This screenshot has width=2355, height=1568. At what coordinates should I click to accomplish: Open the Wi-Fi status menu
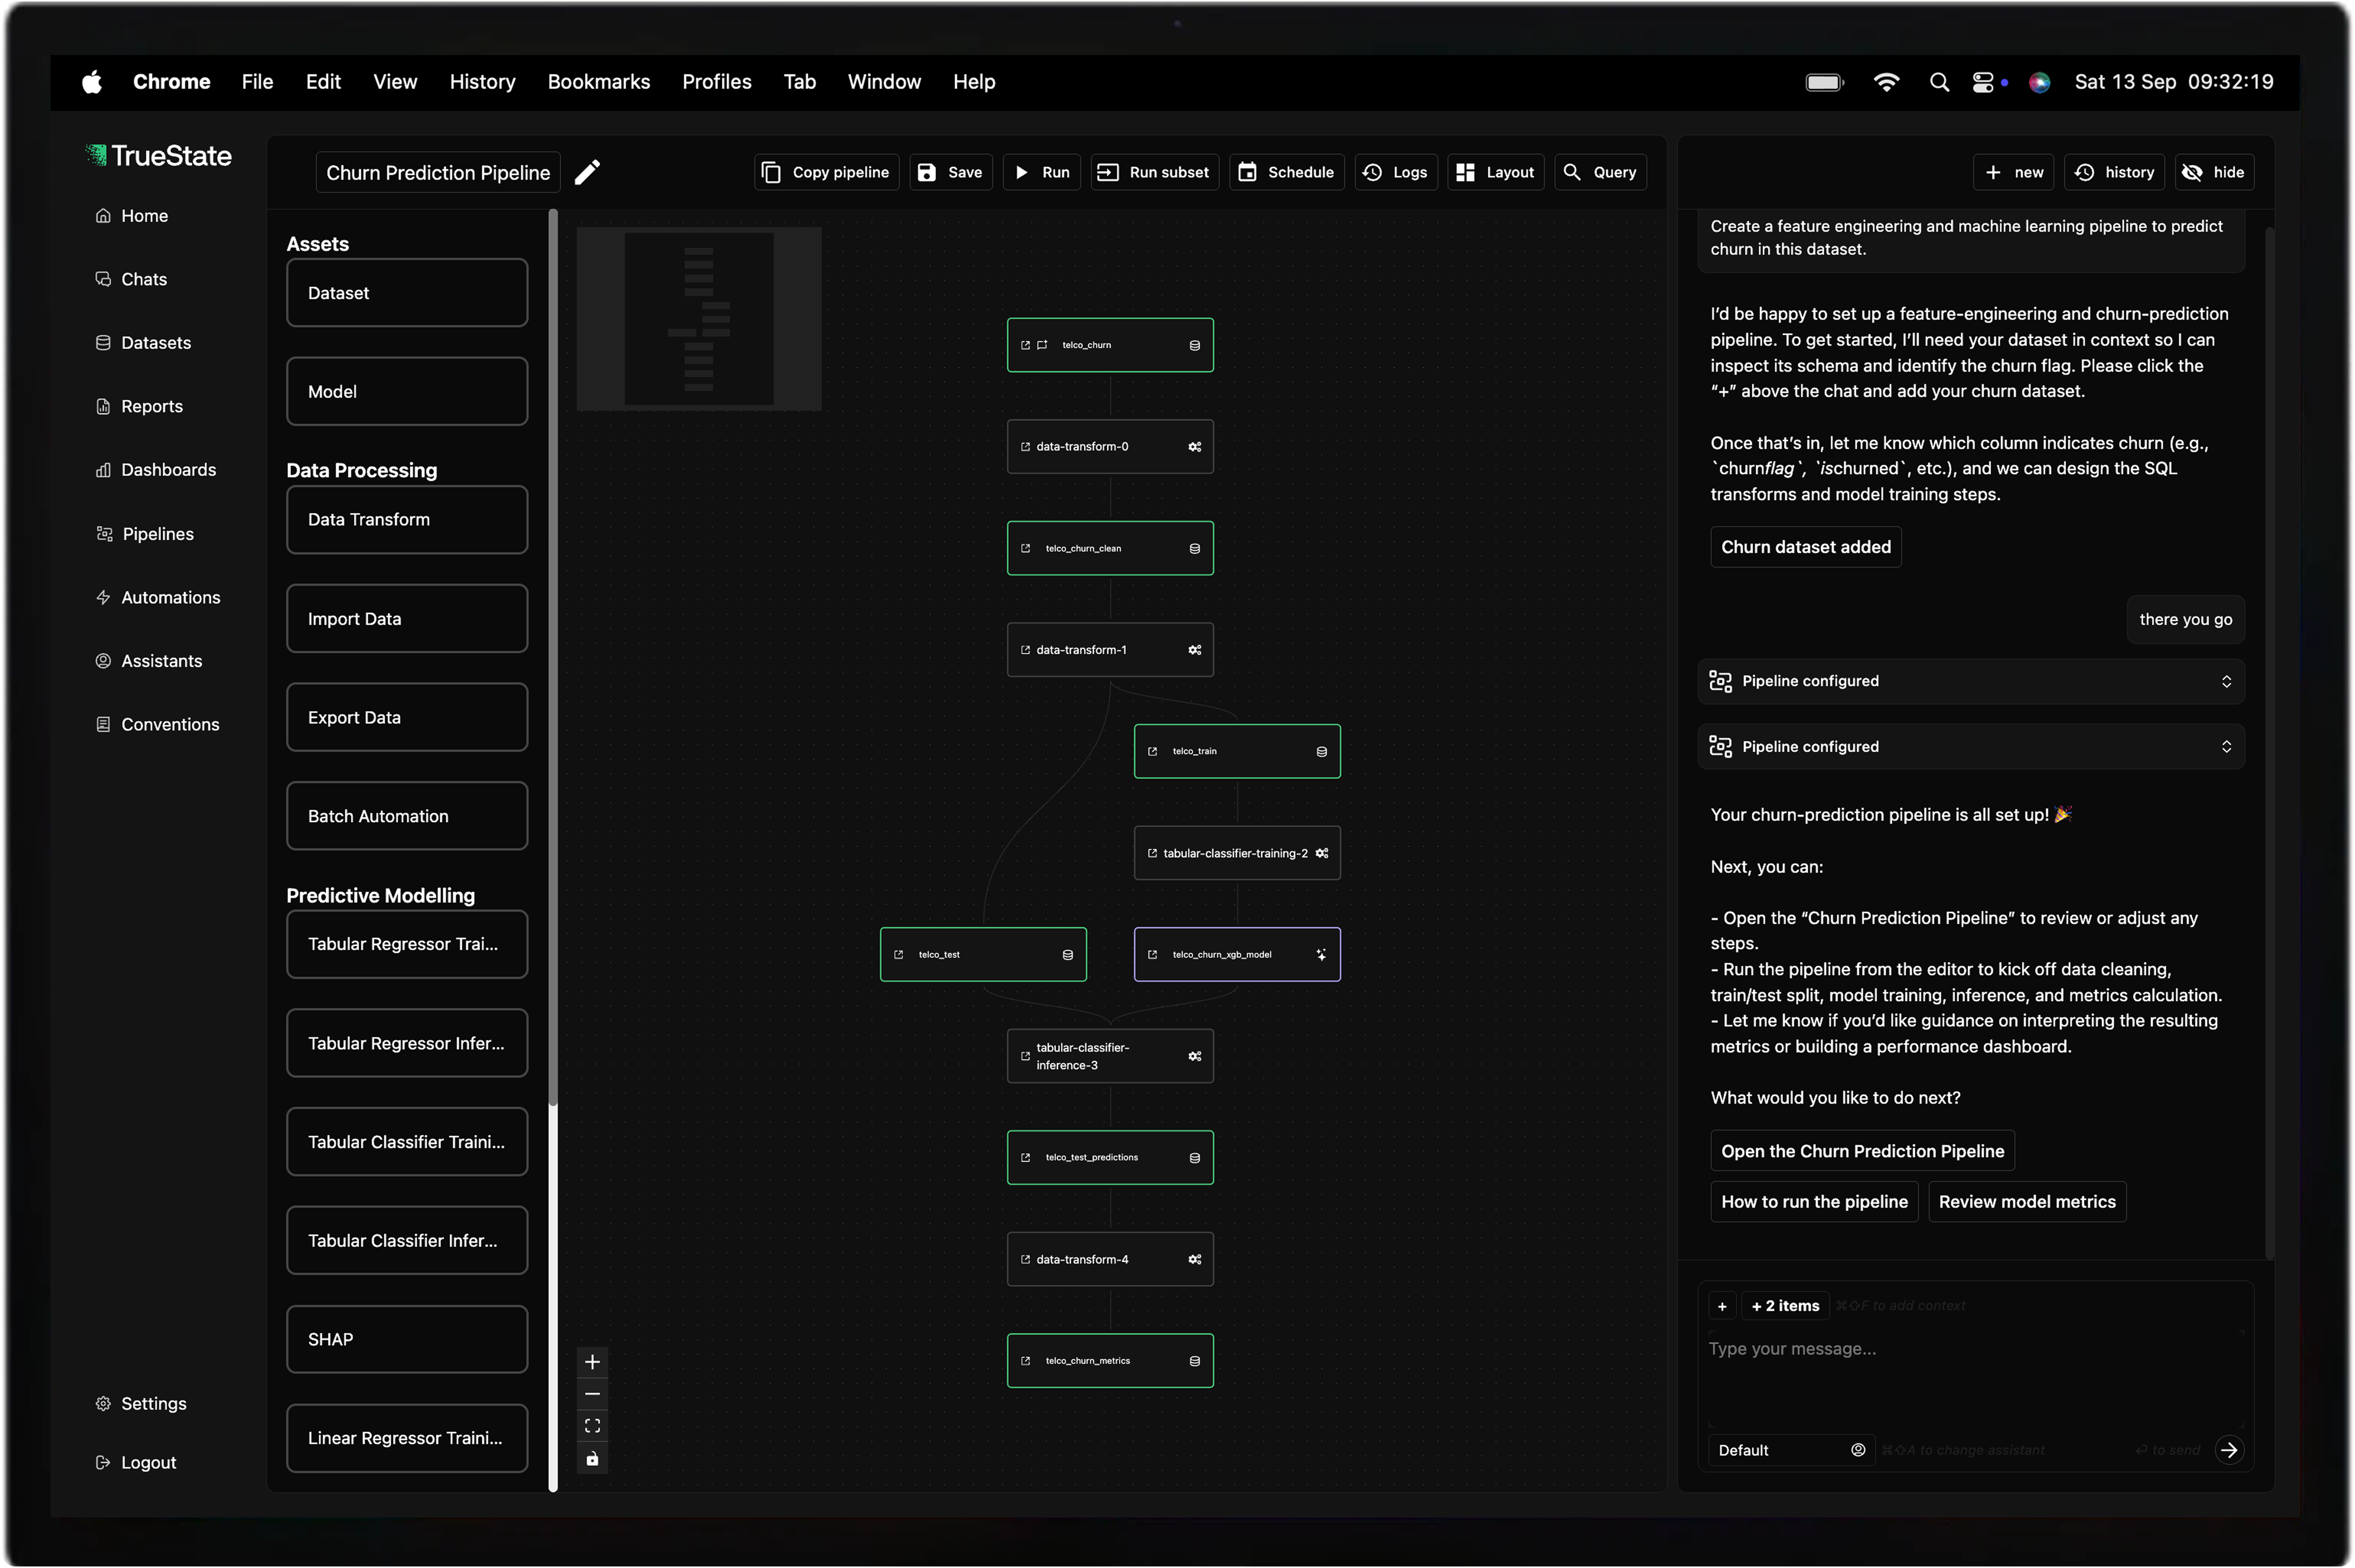[1886, 82]
